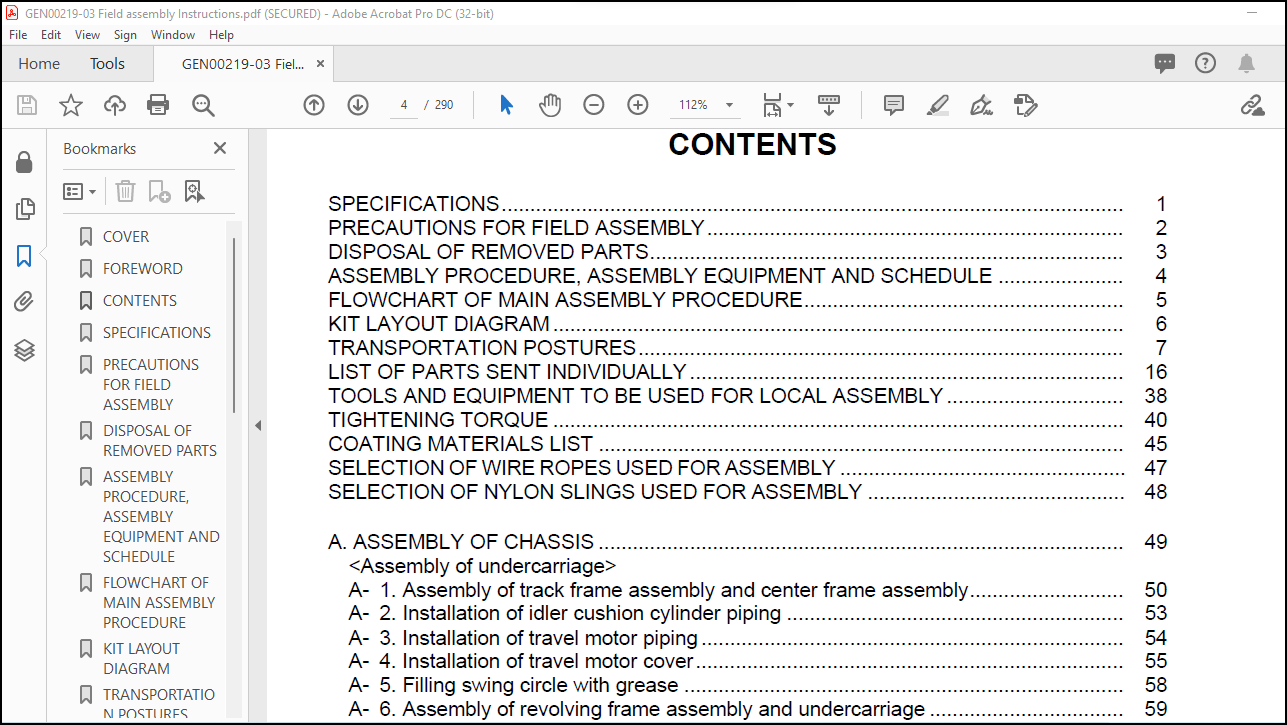Screen dimensions: 1287x725
Task: Open the View menu
Action: click(x=88, y=34)
